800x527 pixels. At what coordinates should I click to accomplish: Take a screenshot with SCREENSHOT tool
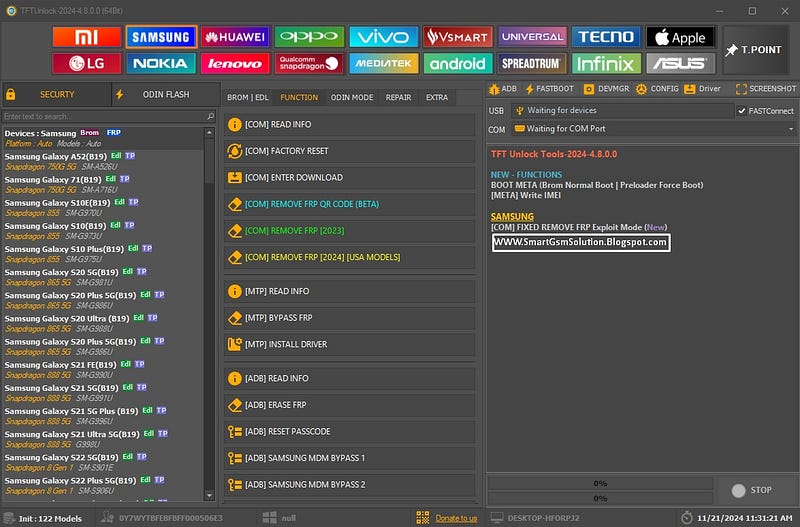[766, 89]
